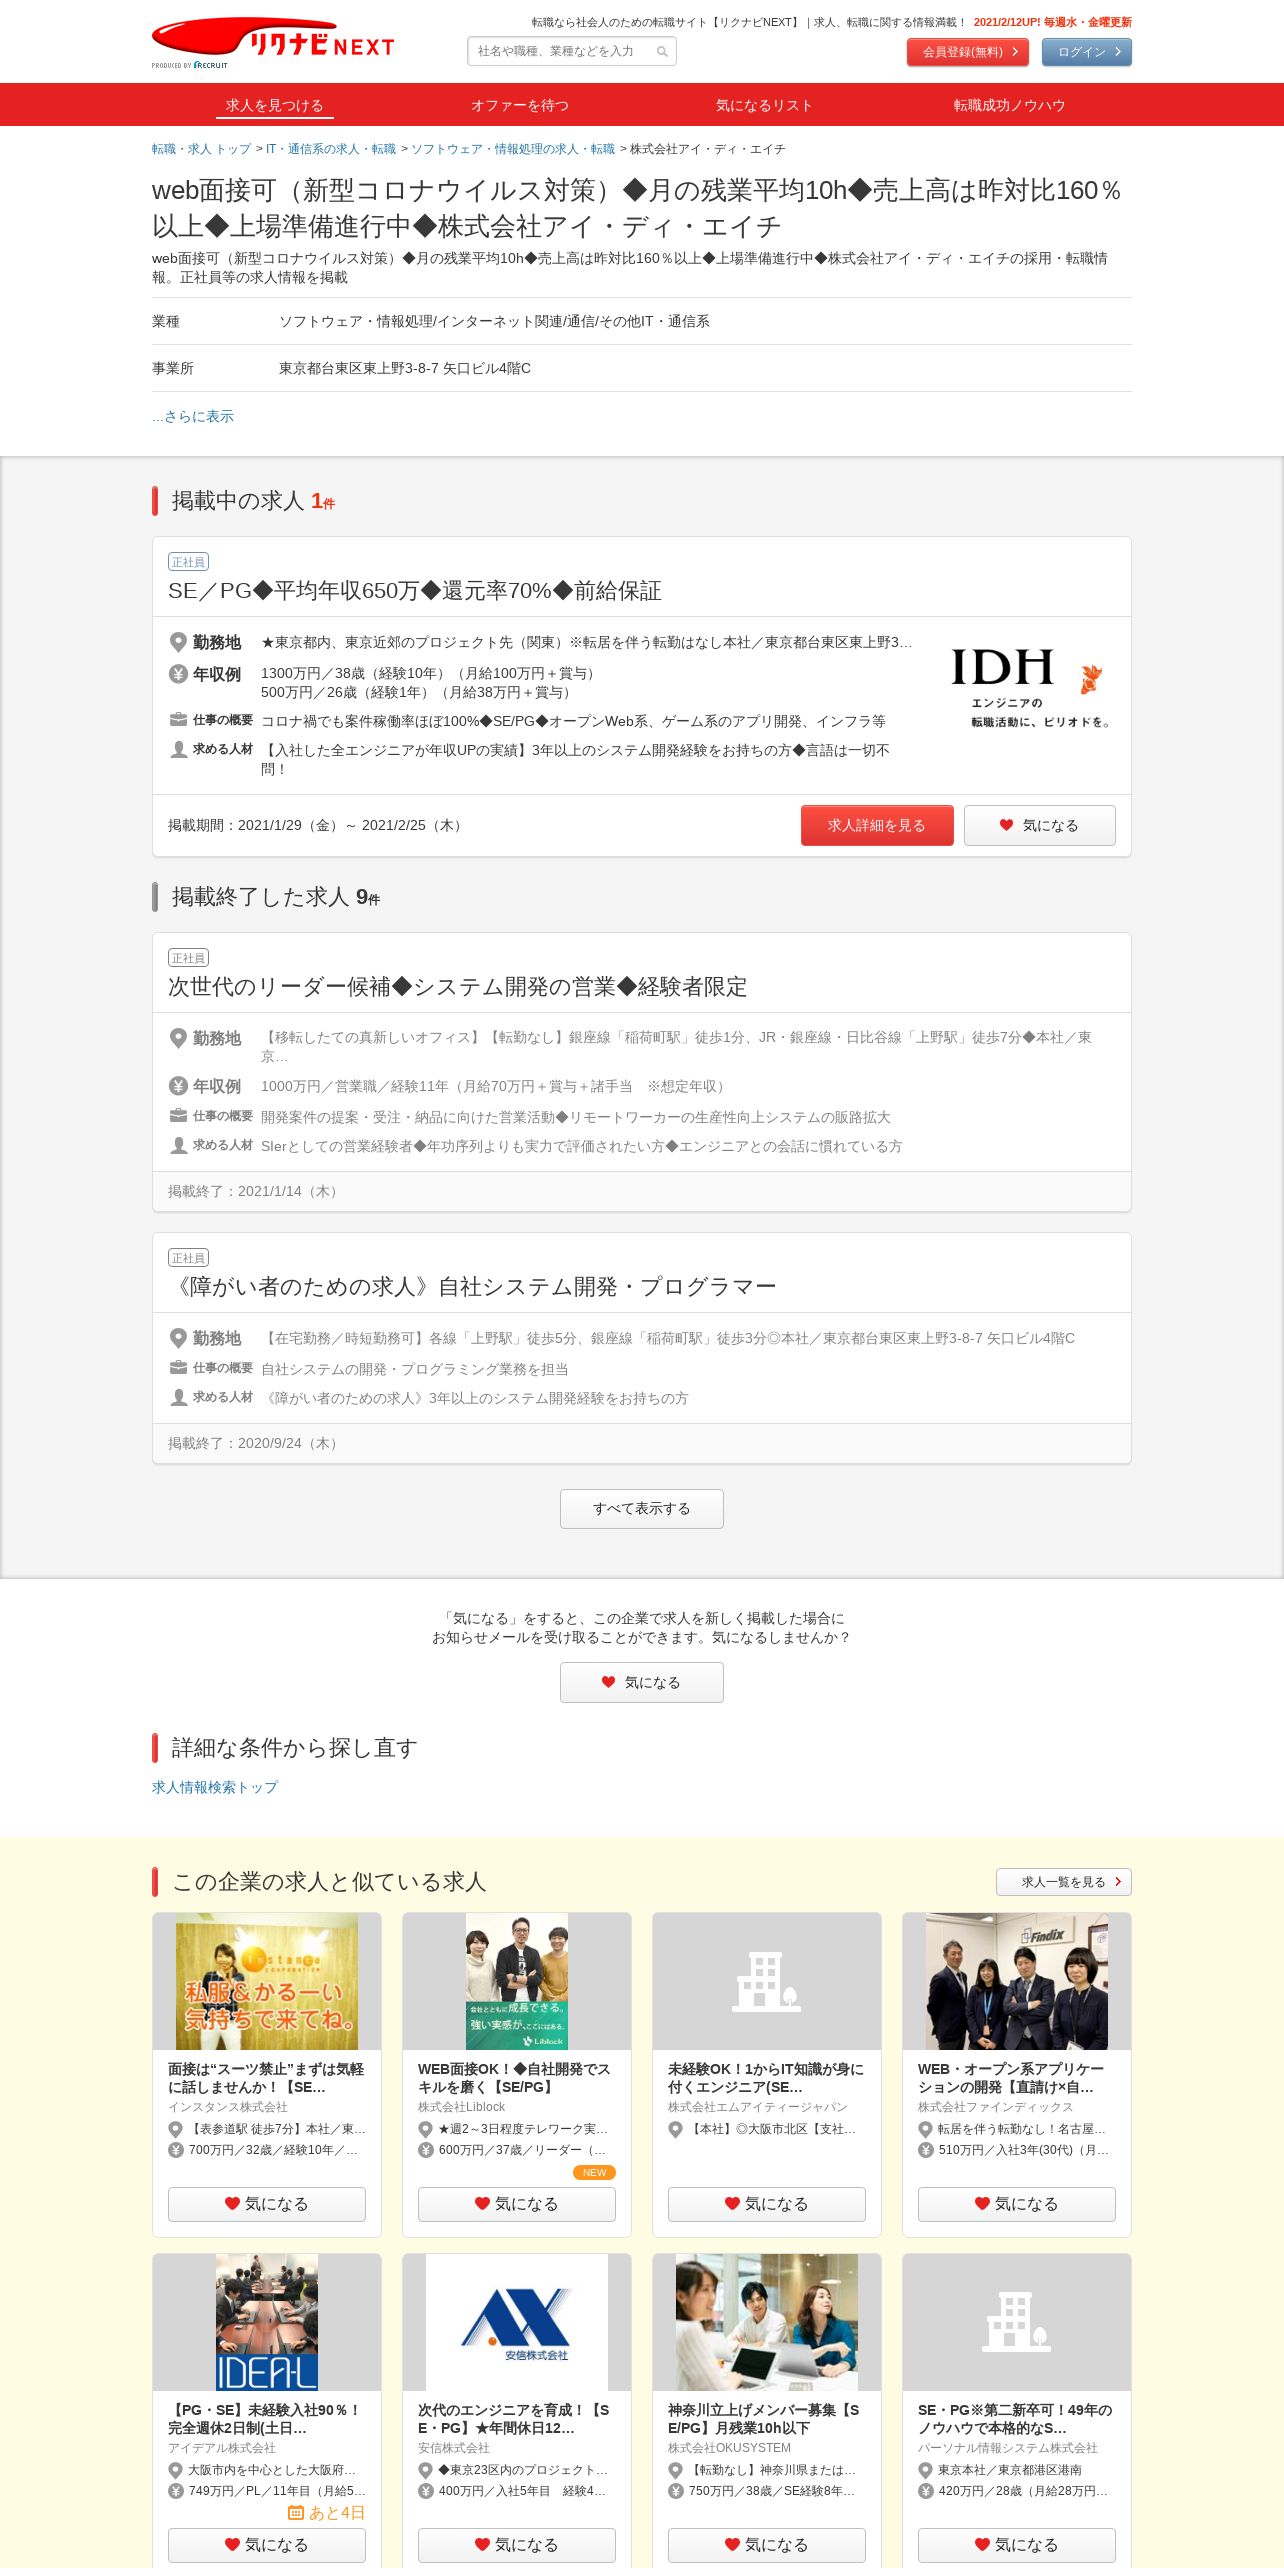Viewport: 1284px width, 2568px height.
Task: Click 気になる on the パーソナル情報システム card
Action: pos(1017,2545)
